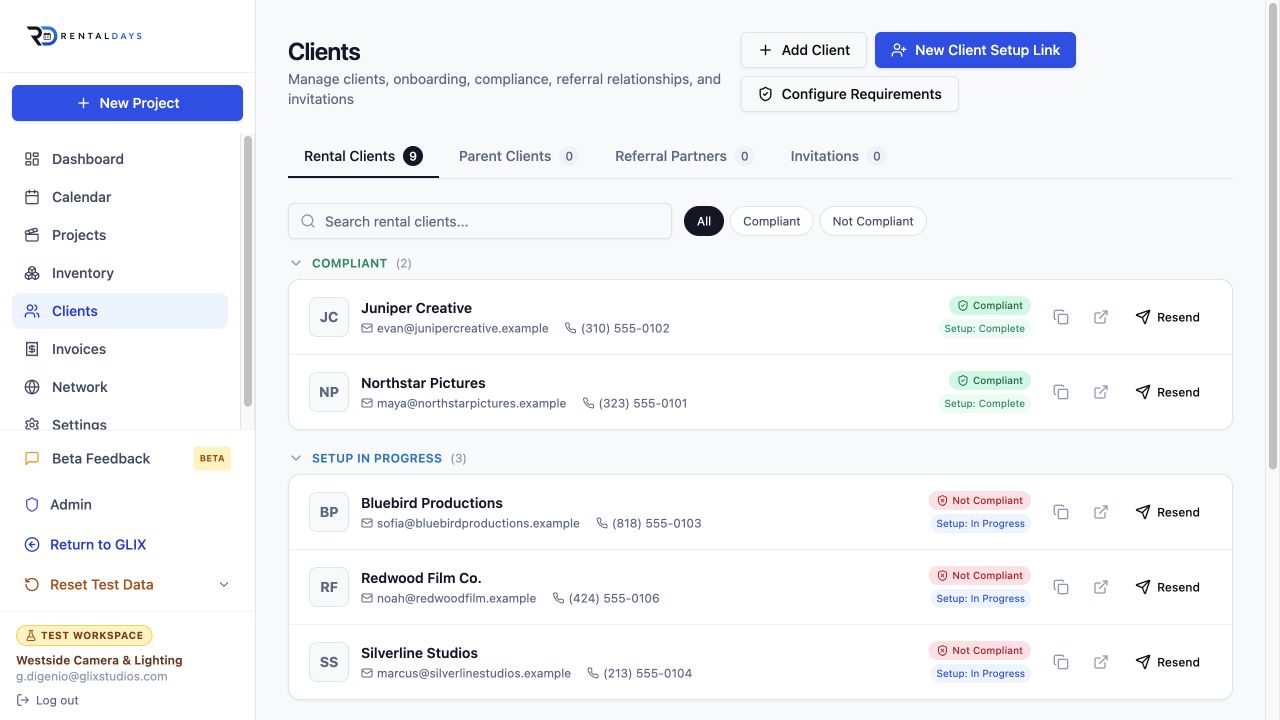1280x720 pixels.
Task: Click the Compliant badge on Northstar Pictures
Action: click(x=990, y=381)
